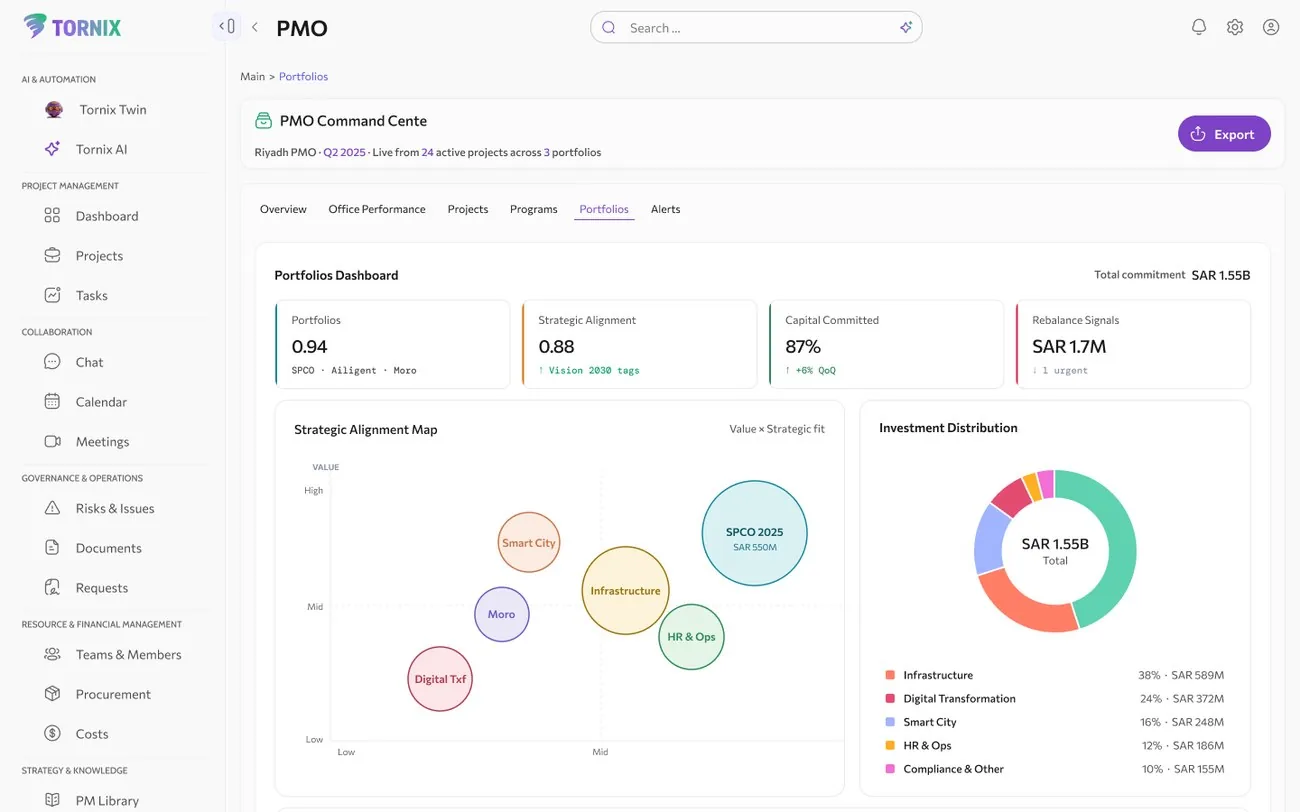Click "38% · SAR 589M" value text

[x=1181, y=675]
